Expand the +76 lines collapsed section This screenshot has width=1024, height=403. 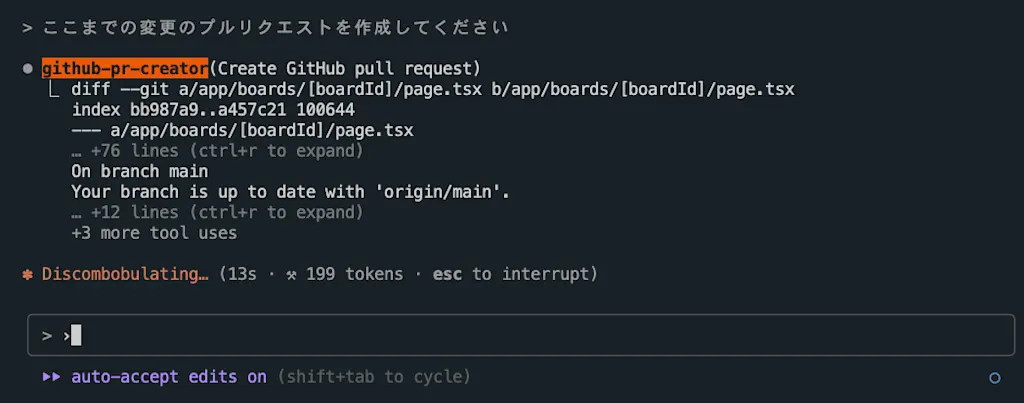pos(217,151)
